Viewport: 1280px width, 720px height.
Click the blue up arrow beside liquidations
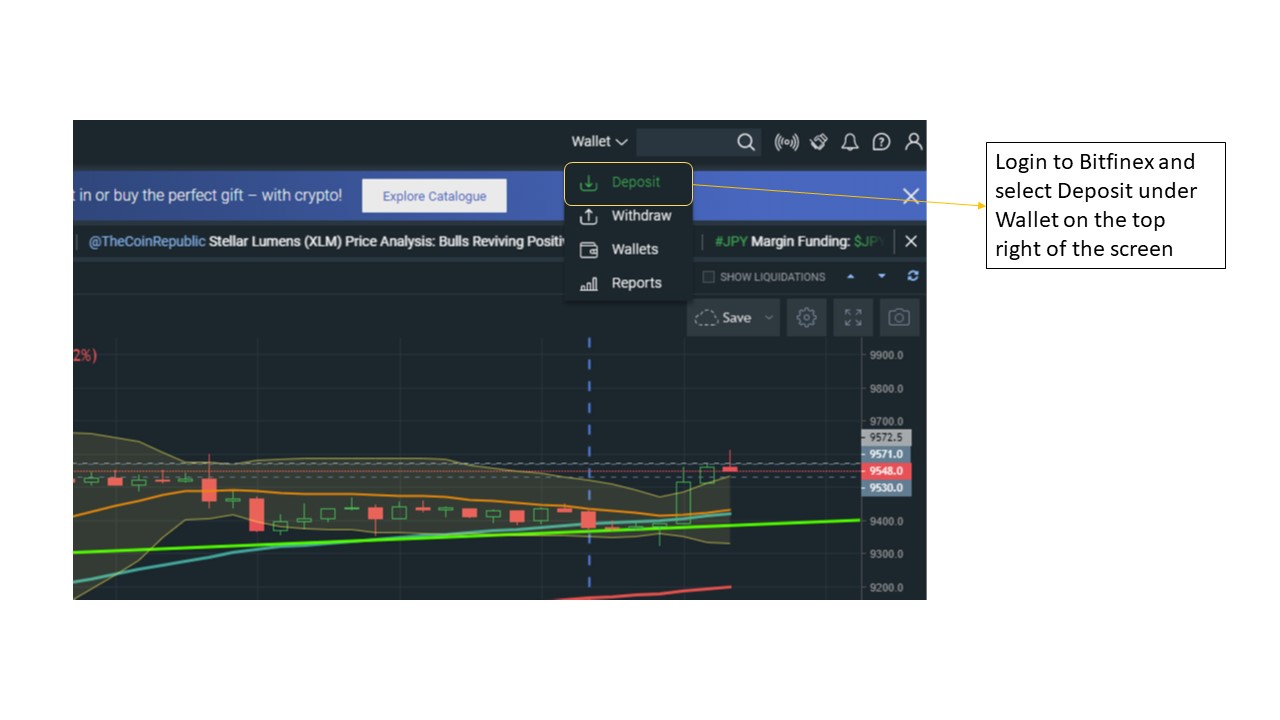(851, 276)
